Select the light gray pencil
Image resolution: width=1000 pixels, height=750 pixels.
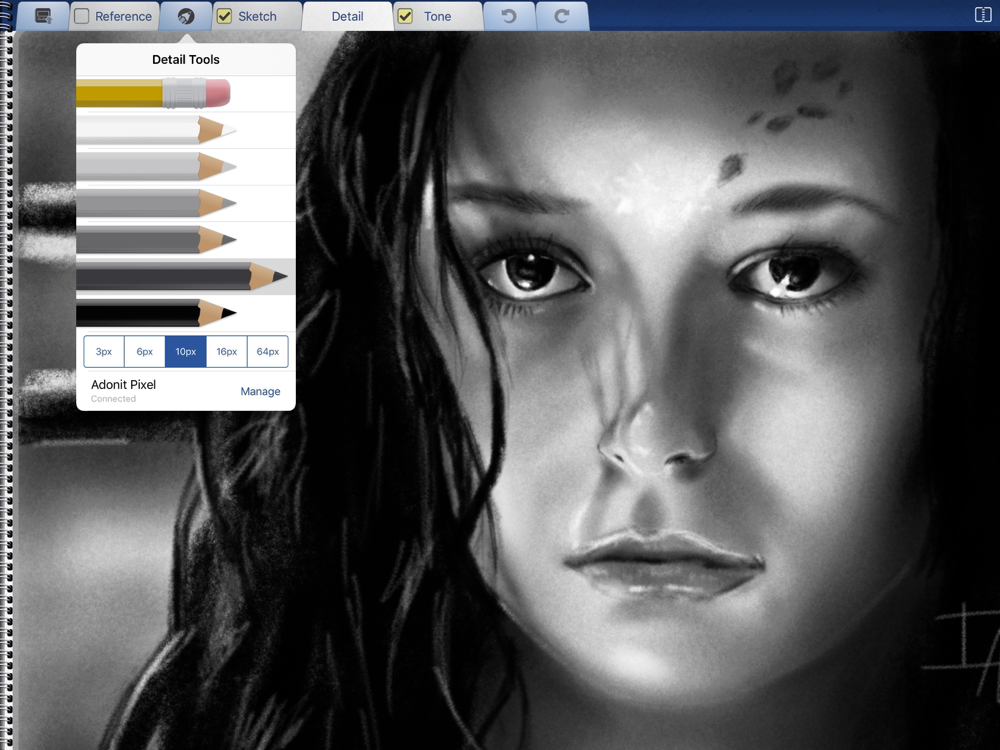186,167
